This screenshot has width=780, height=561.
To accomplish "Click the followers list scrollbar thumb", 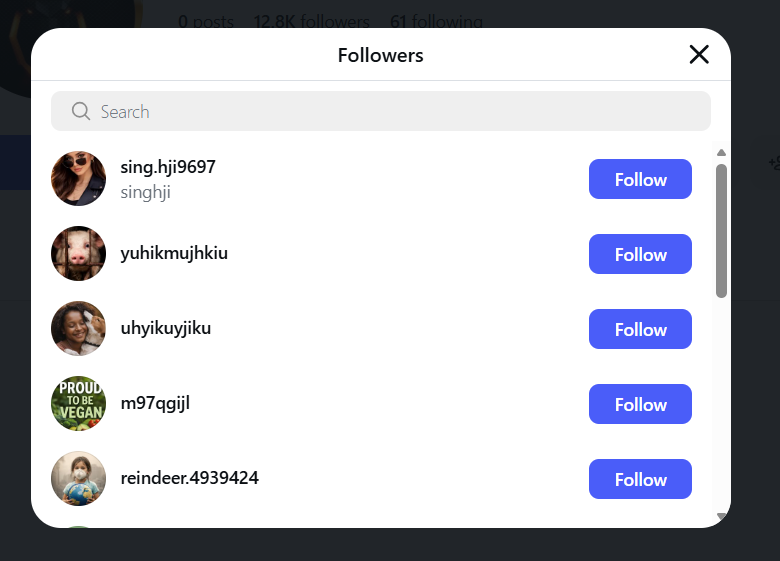I will click(x=721, y=230).
